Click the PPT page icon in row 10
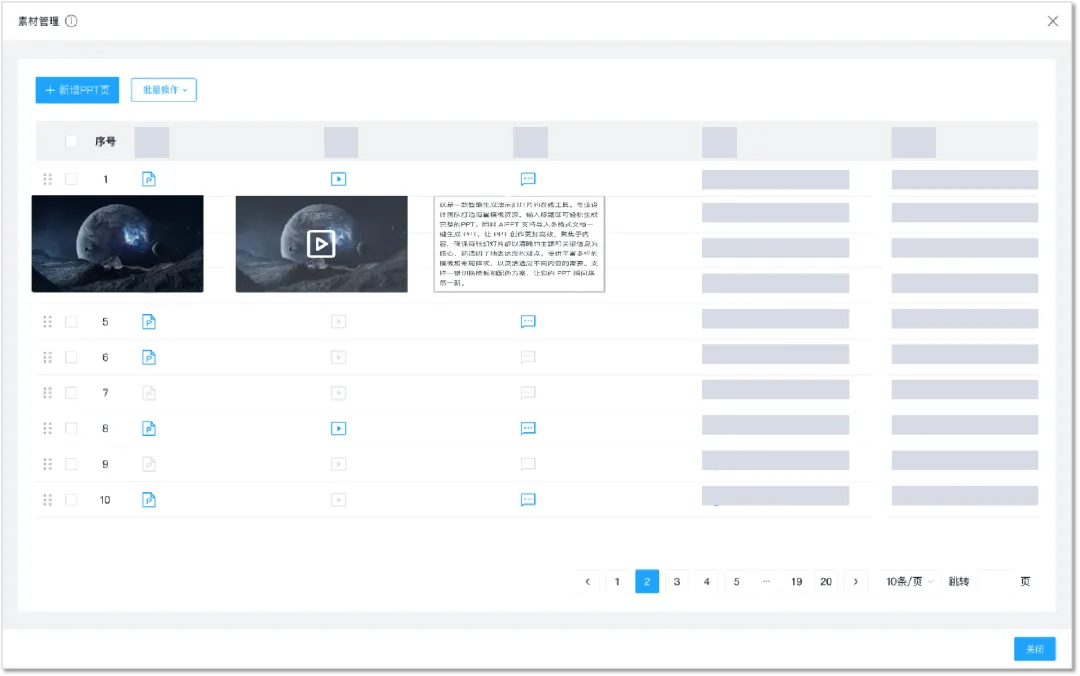 click(x=149, y=500)
